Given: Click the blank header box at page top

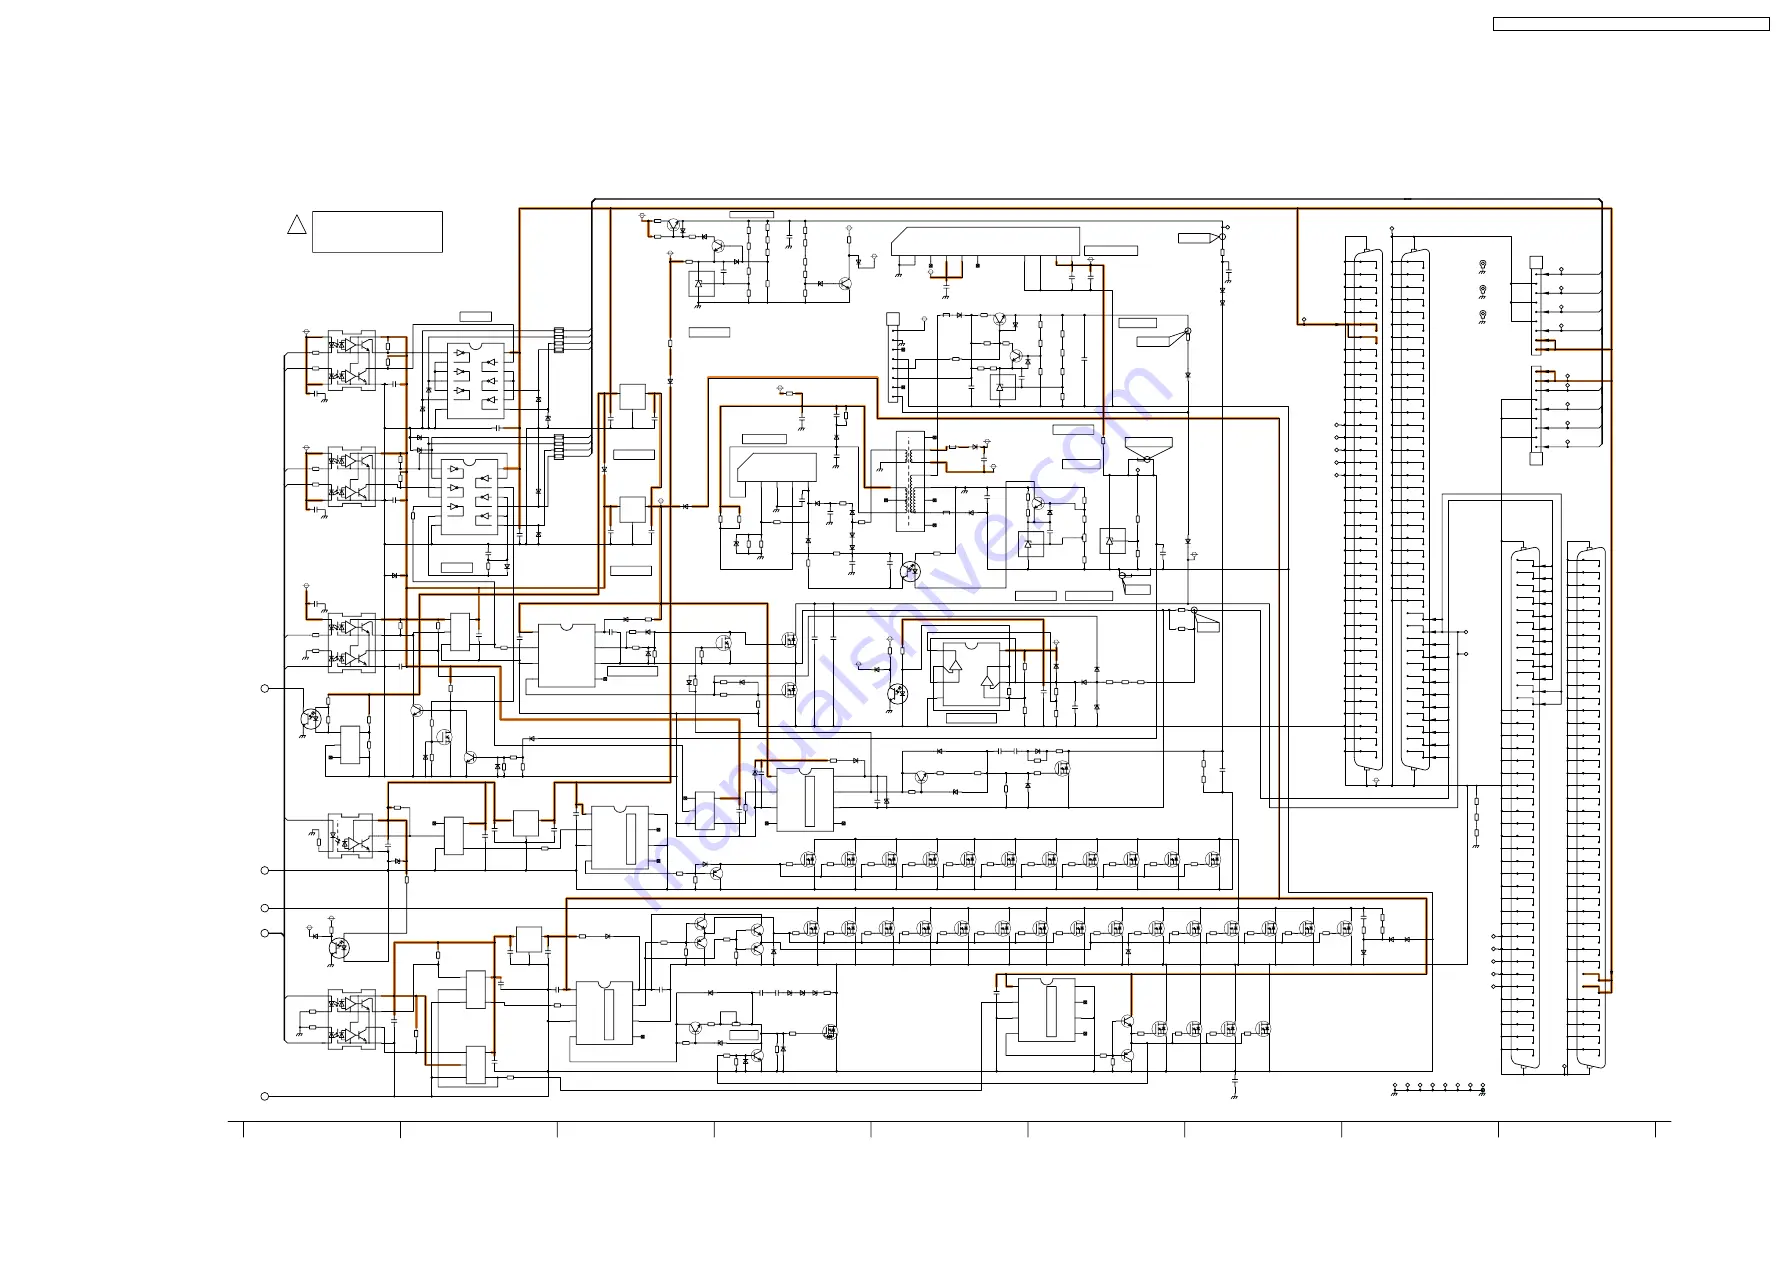Looking at the screenshot, I should (x=1631, y=24).
